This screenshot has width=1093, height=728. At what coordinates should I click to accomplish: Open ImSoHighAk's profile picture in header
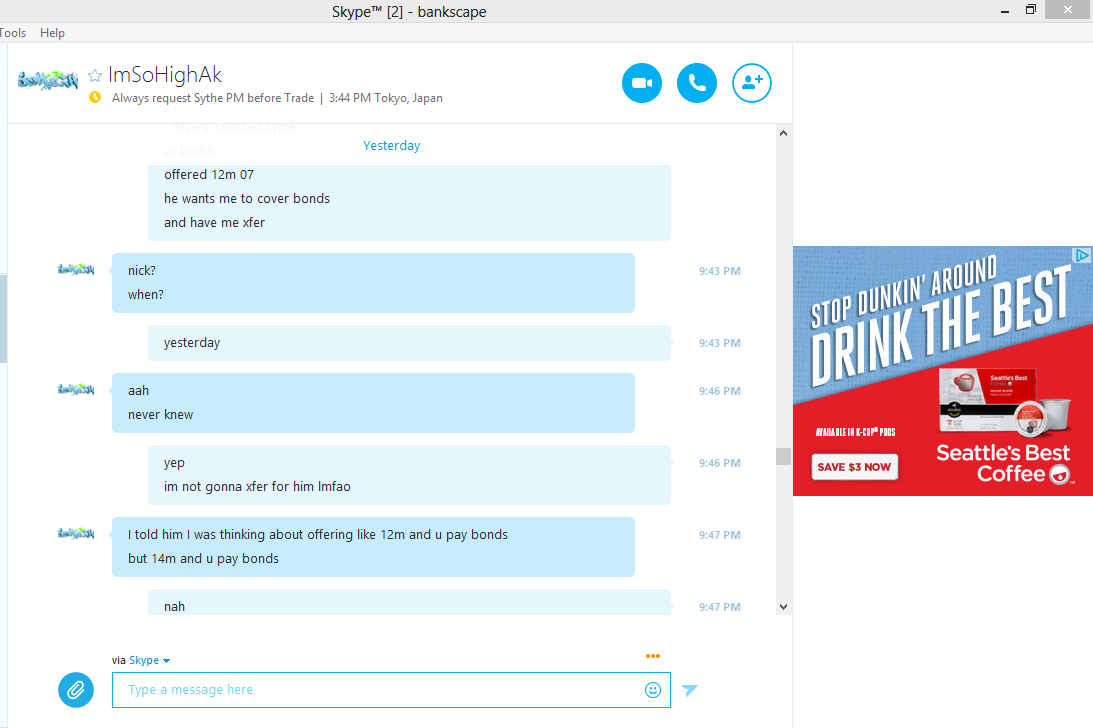click(x=47, y=80)
